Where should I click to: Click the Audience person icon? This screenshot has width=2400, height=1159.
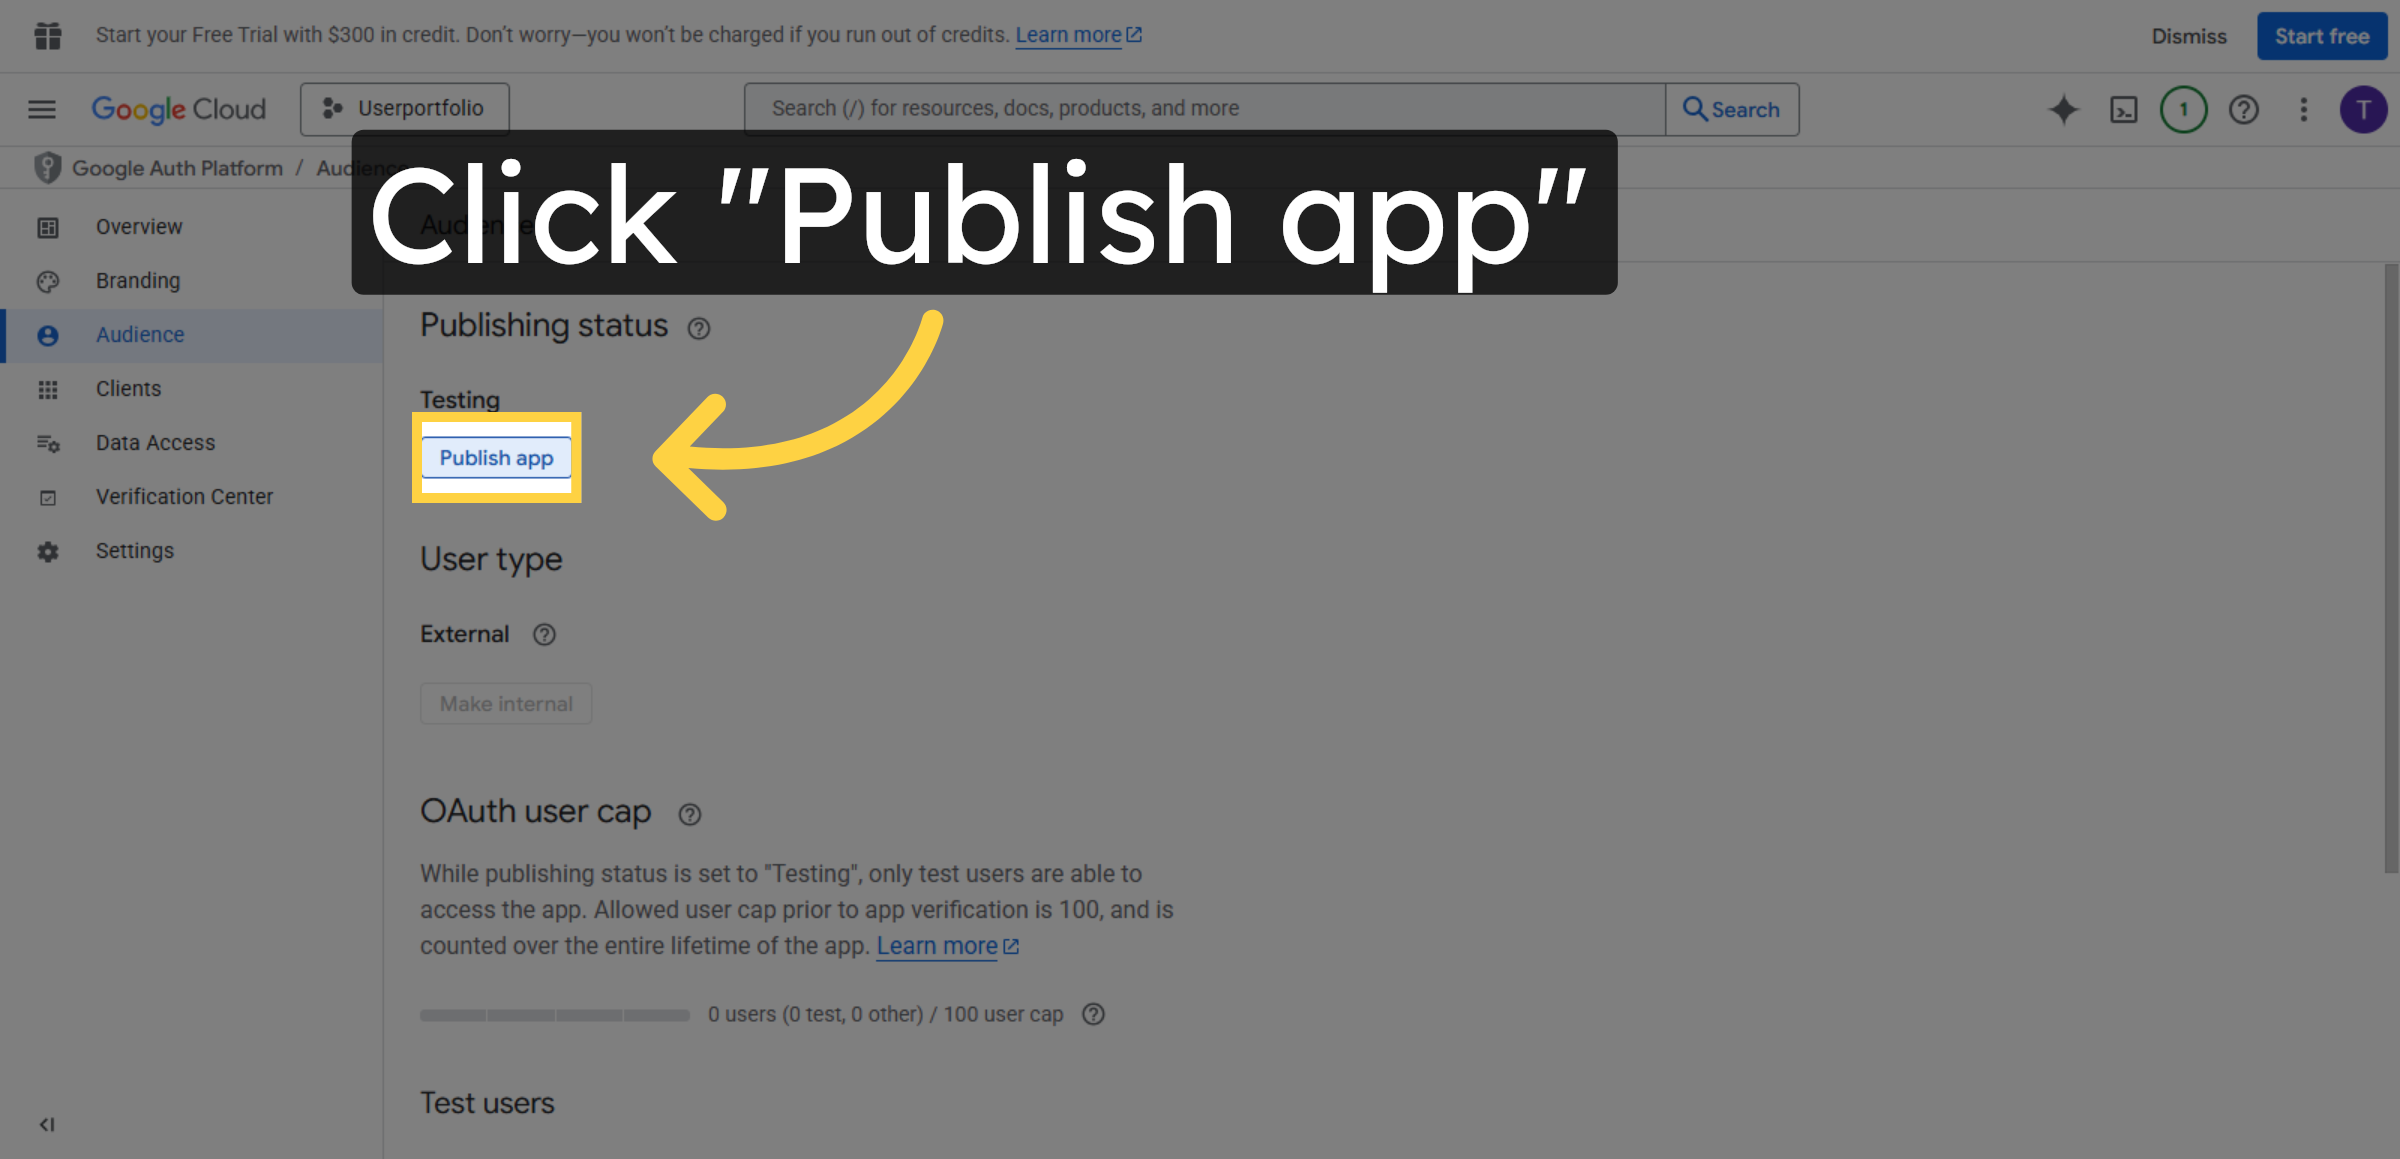coord(48,335)
